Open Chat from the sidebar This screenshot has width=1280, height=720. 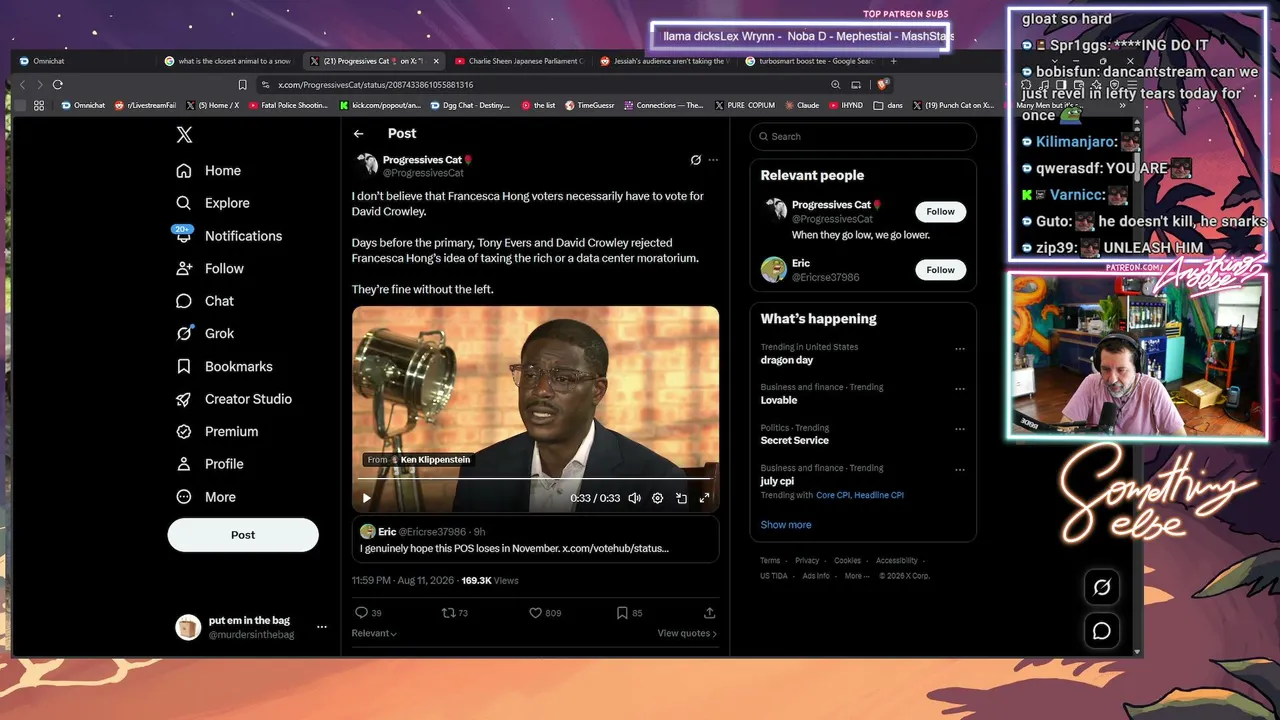(x=205, y=301)
